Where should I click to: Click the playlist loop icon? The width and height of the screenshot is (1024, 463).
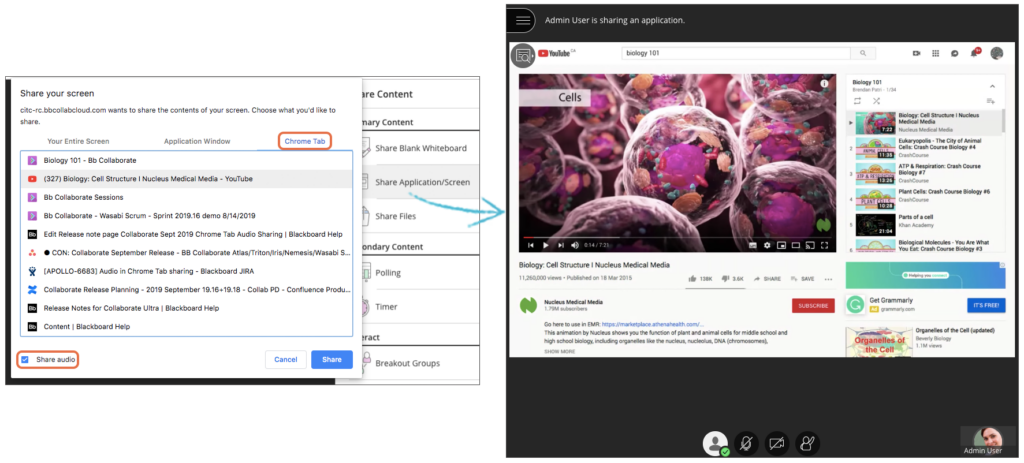pos(857,101)
